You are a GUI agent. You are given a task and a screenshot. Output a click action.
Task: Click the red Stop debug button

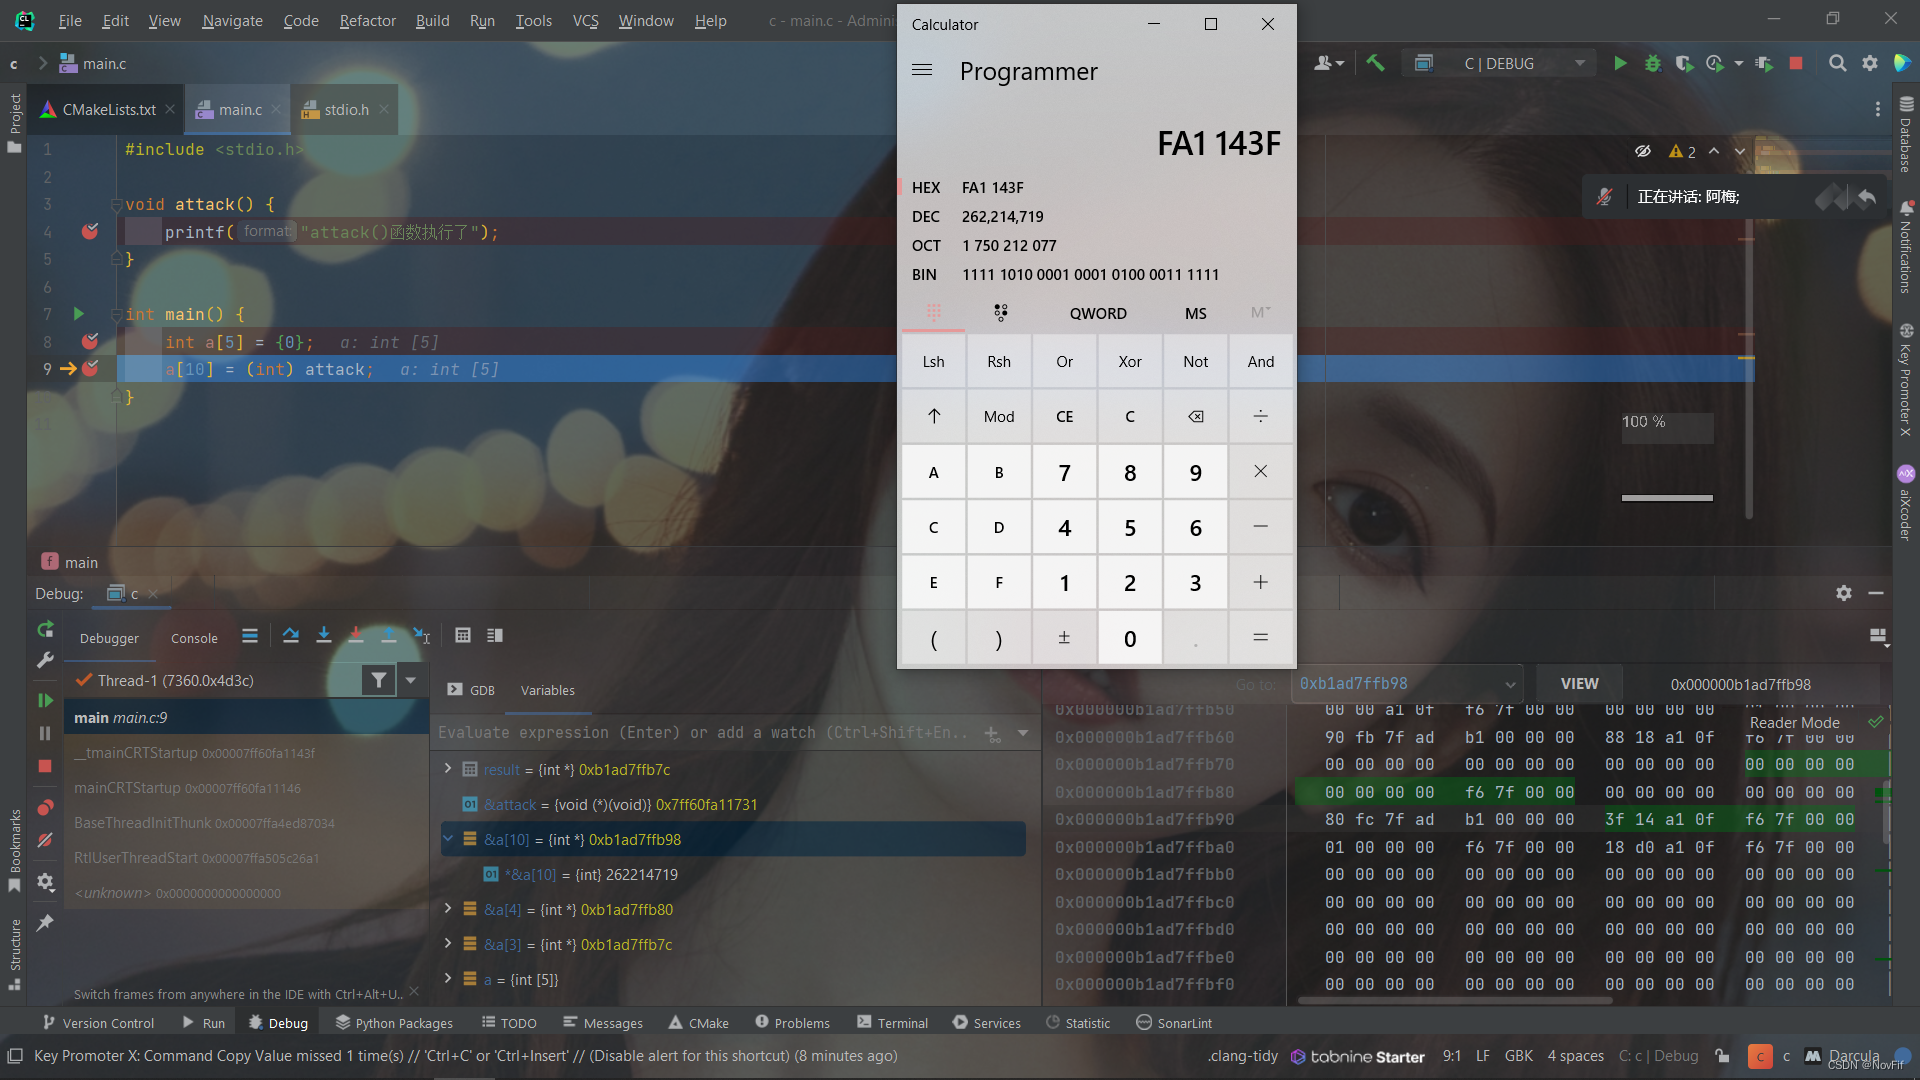click(x=45, y=766)
